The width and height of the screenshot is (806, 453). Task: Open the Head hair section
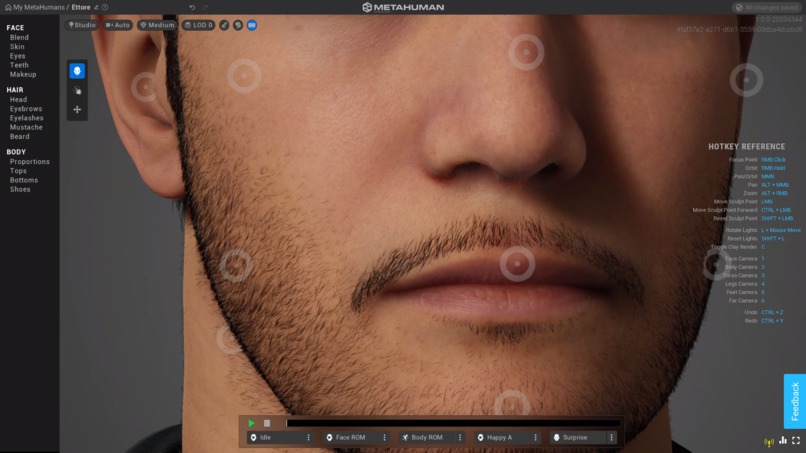coord(19,100)
